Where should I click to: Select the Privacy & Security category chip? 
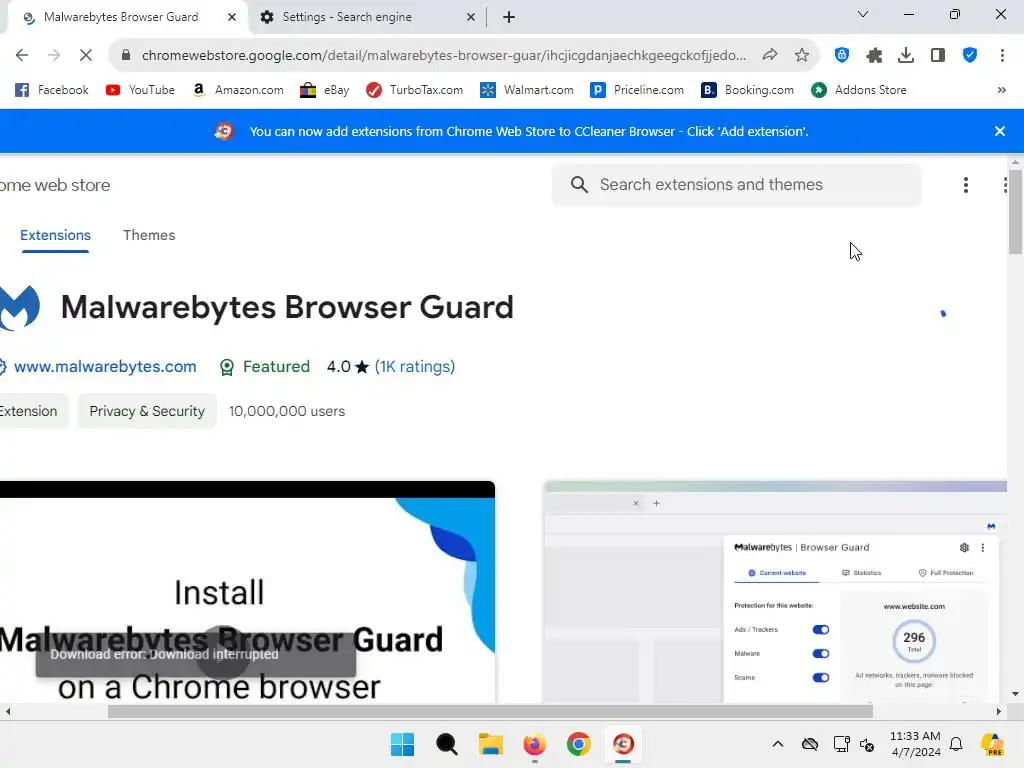(x=147, y=411)
